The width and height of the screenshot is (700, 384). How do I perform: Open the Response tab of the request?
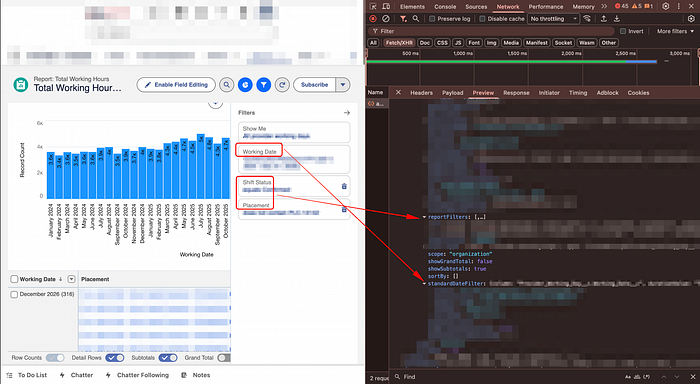(x=516, y=93)
